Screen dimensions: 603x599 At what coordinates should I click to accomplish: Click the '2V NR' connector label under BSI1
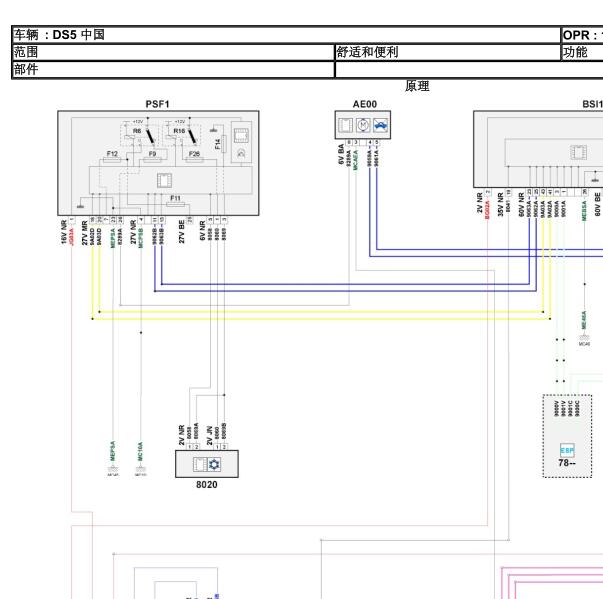480,203
